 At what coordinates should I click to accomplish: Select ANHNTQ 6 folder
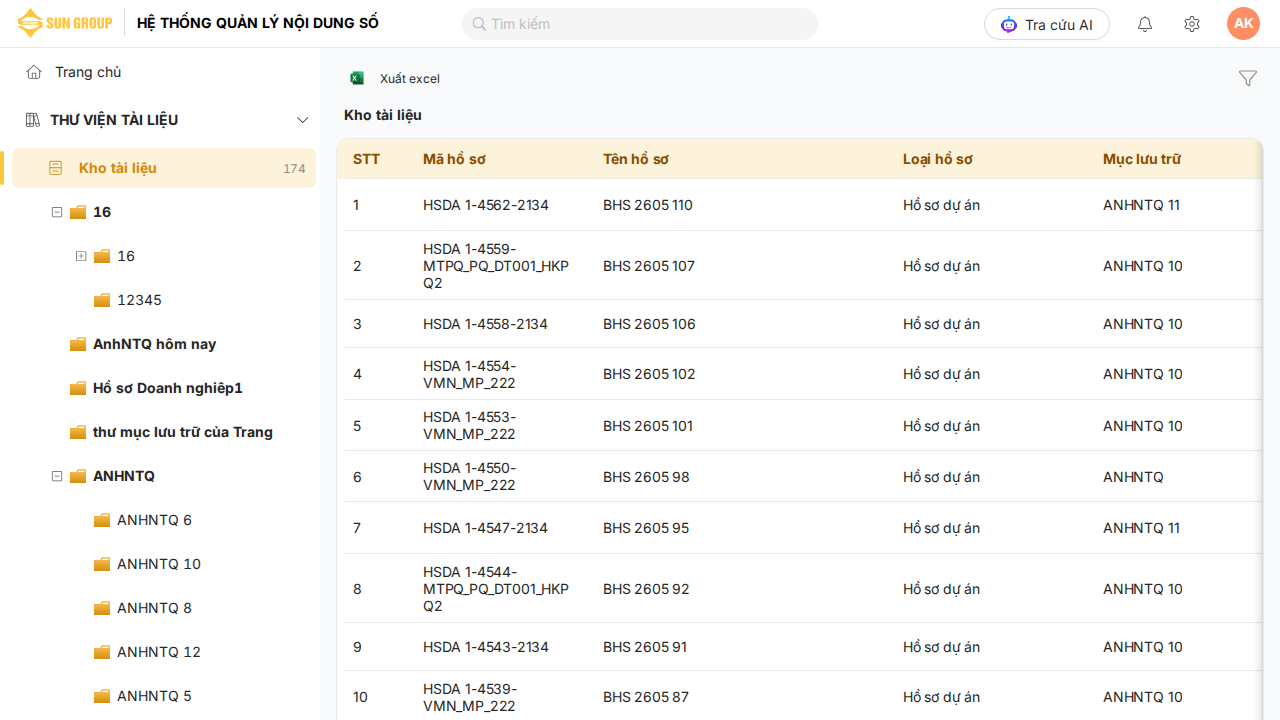pyautogui.click(x=154, y=520)
